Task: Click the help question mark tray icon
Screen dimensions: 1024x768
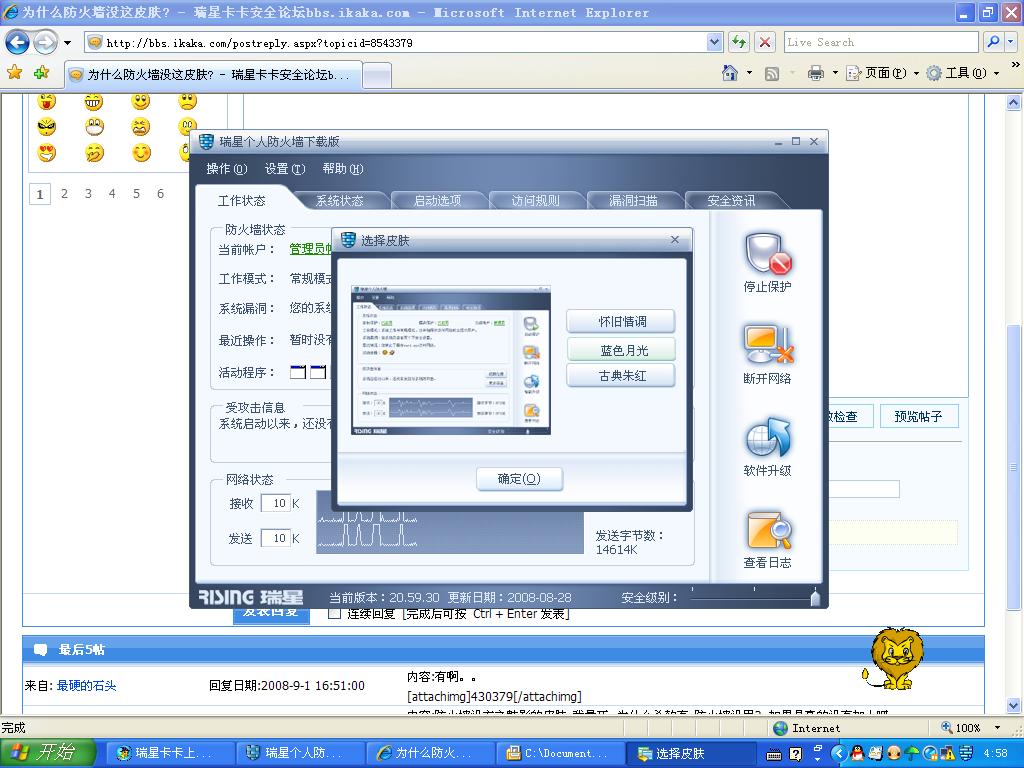Action: click(x=795, y=754)
